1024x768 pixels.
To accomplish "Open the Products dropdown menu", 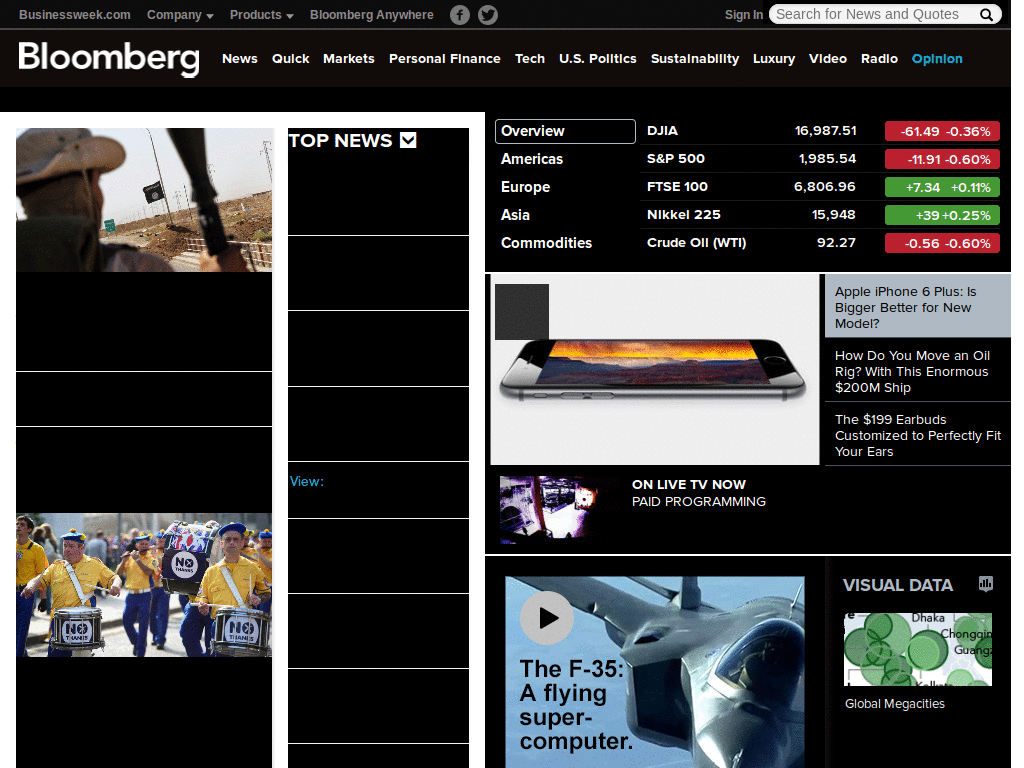I will pyautogui.click(x=261, y=14).
